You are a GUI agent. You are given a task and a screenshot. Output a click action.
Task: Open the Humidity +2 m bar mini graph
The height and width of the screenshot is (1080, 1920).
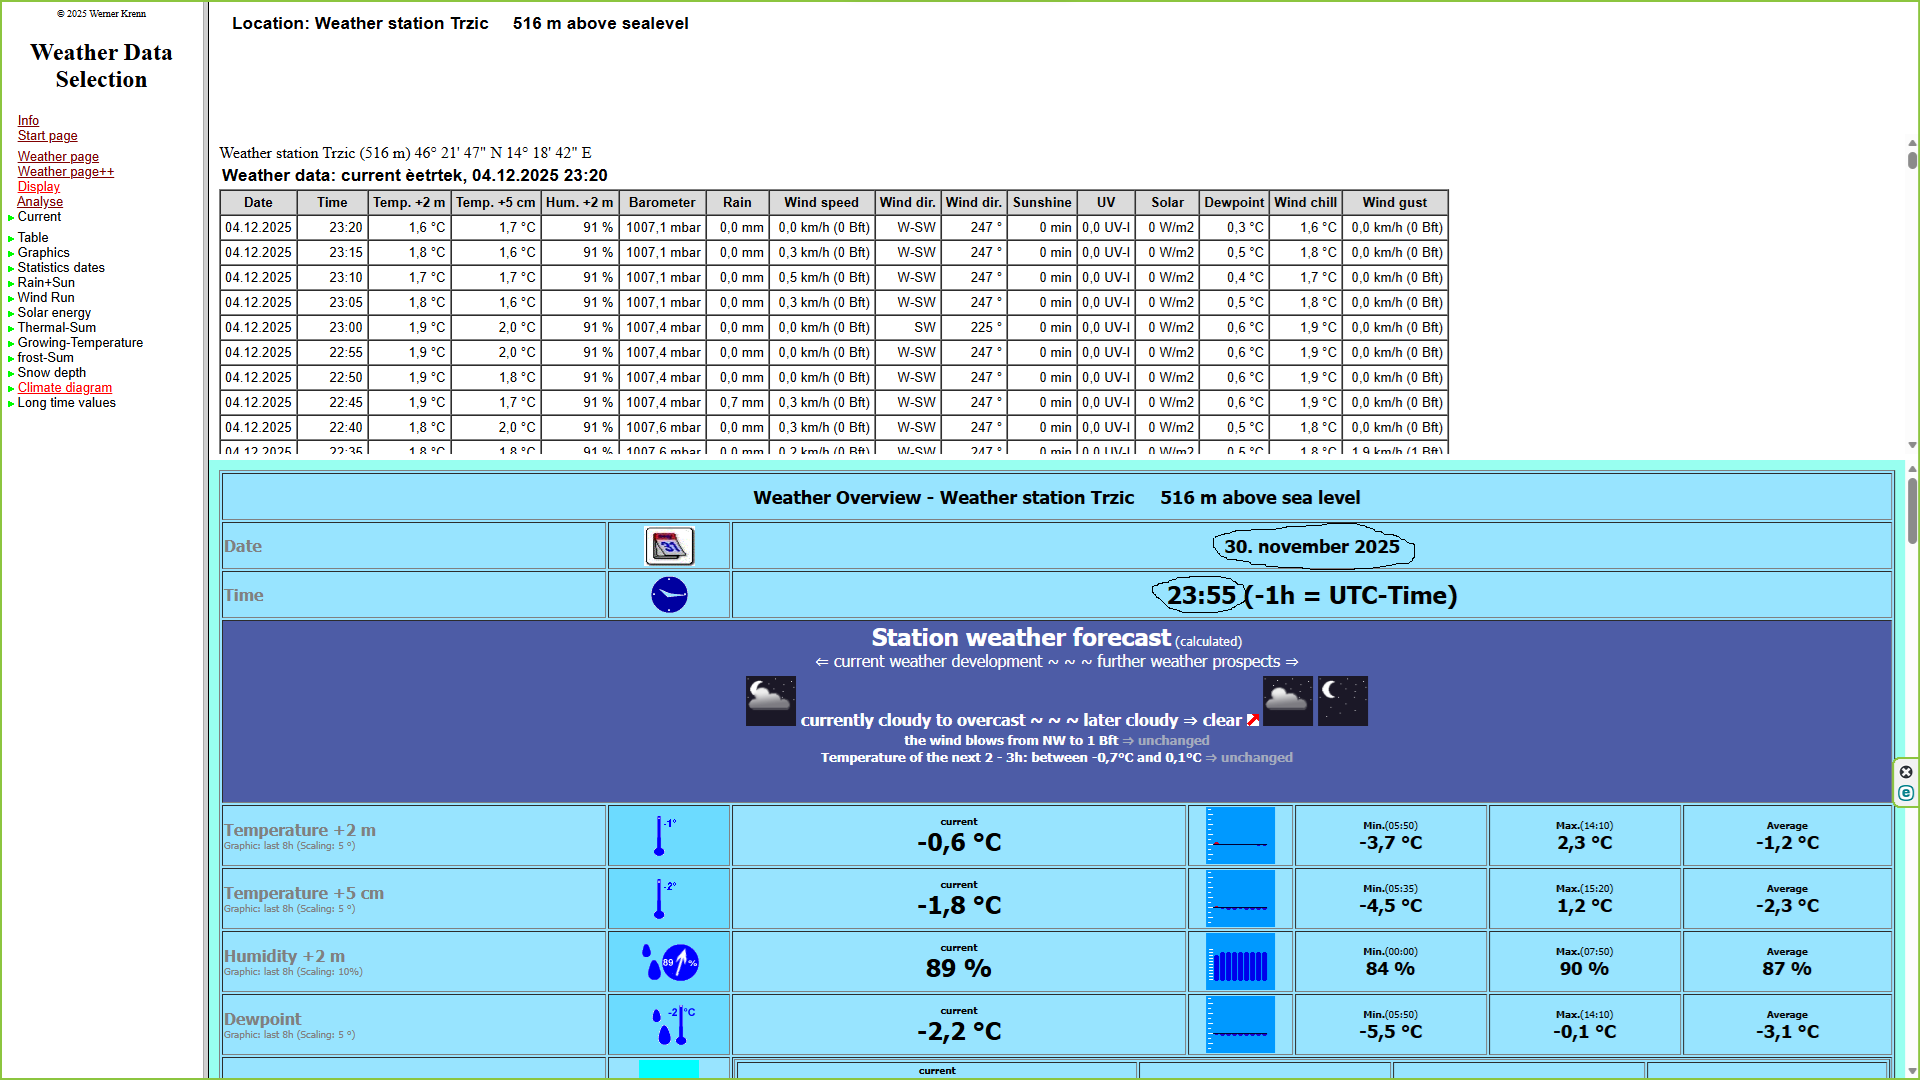(1240, 962)
